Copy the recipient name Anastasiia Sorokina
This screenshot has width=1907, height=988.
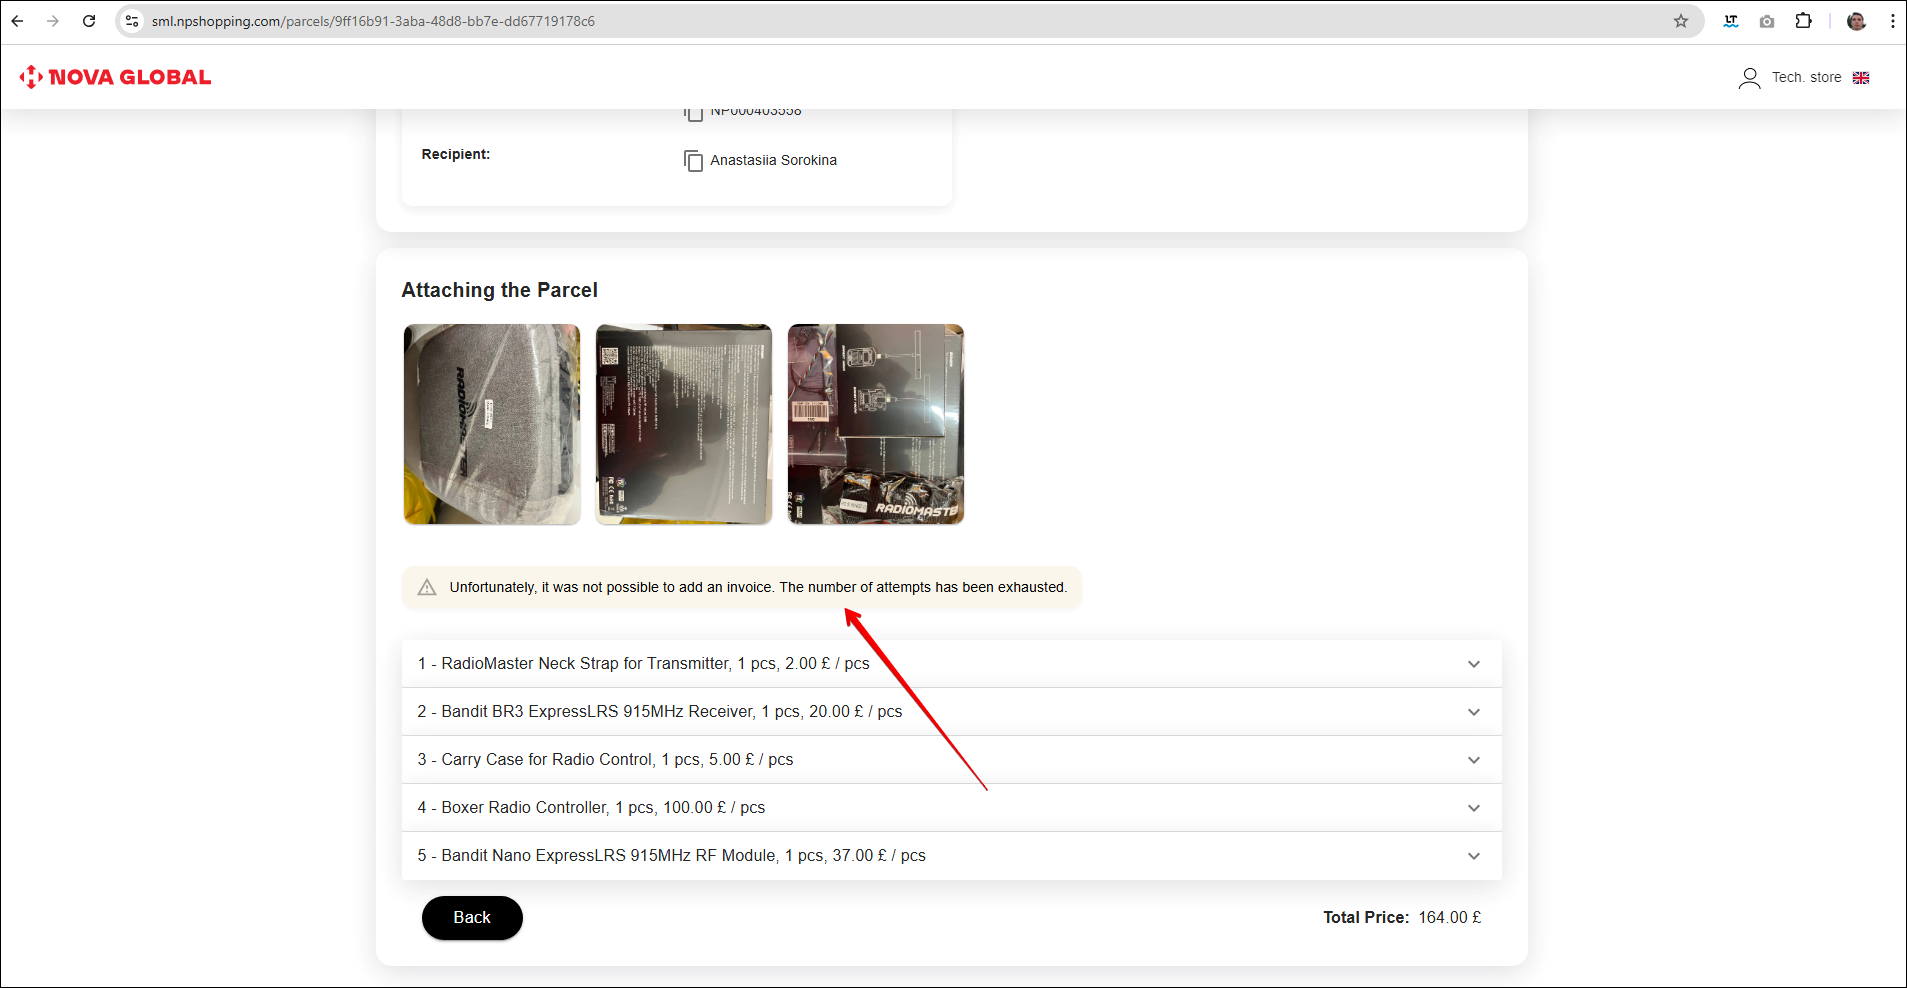tap(693, 161)
